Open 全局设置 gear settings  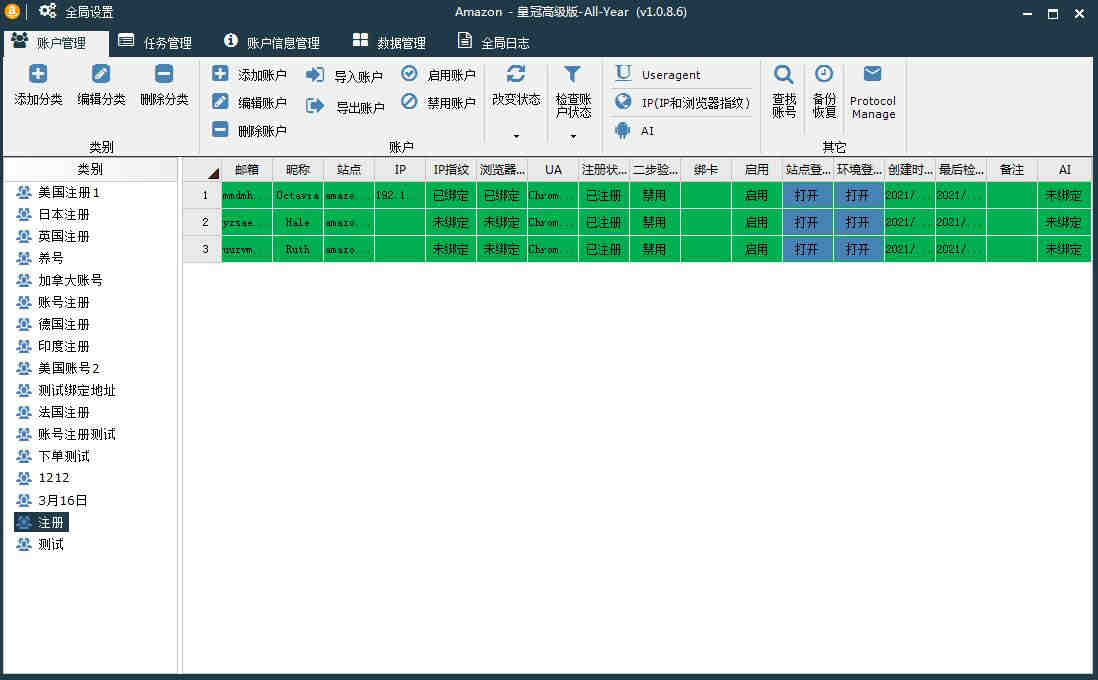tap(76, 12)
